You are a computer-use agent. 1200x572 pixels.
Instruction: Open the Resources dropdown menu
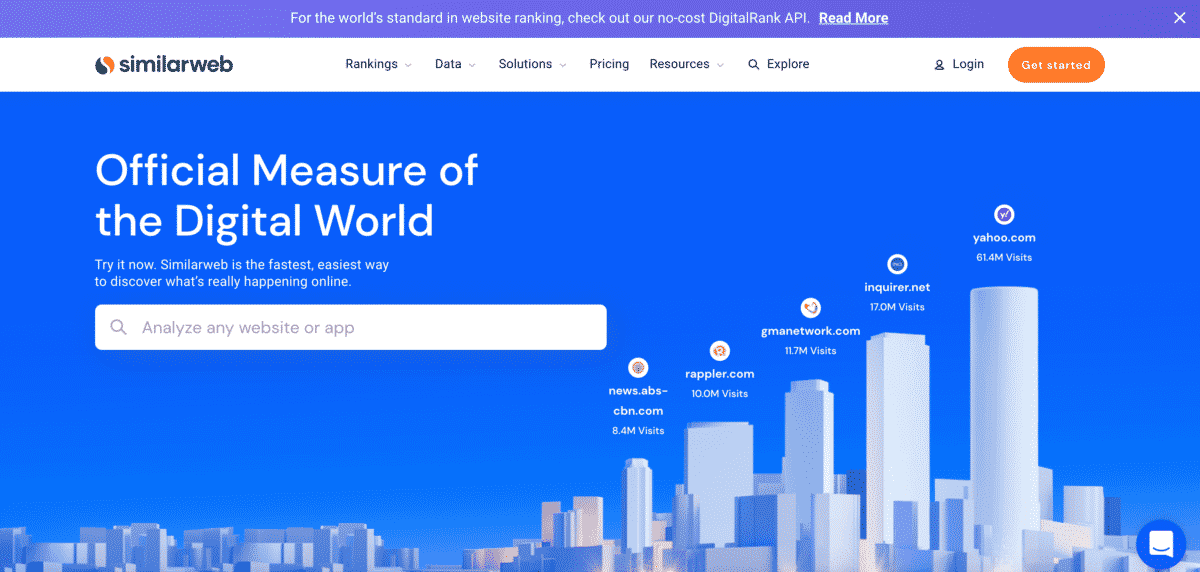tap(686, 64)
